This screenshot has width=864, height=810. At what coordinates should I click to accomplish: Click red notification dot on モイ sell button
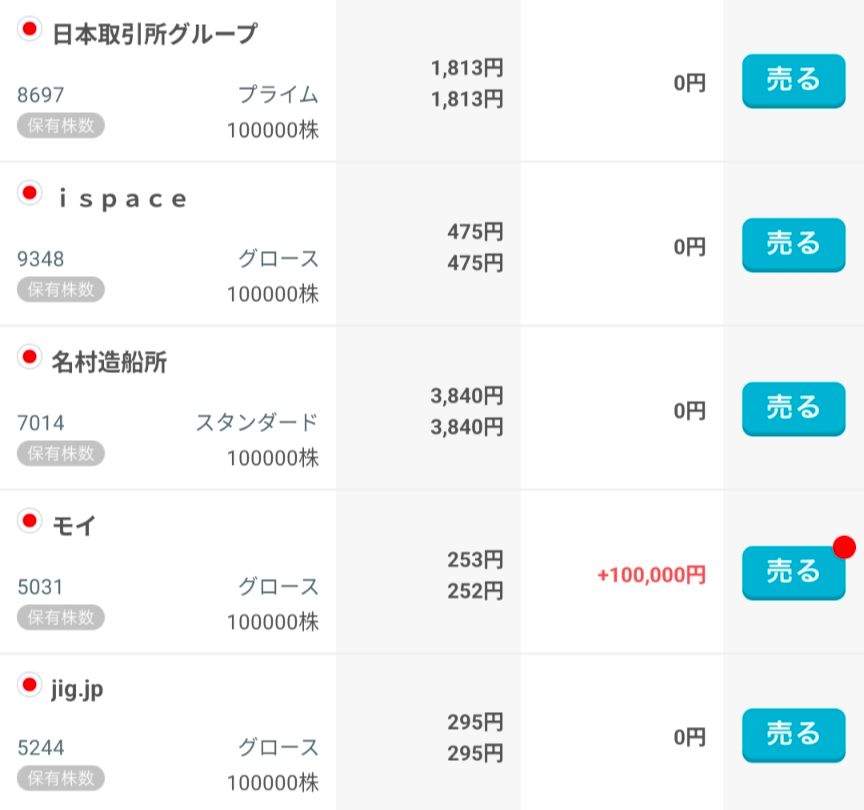point(845,547)
